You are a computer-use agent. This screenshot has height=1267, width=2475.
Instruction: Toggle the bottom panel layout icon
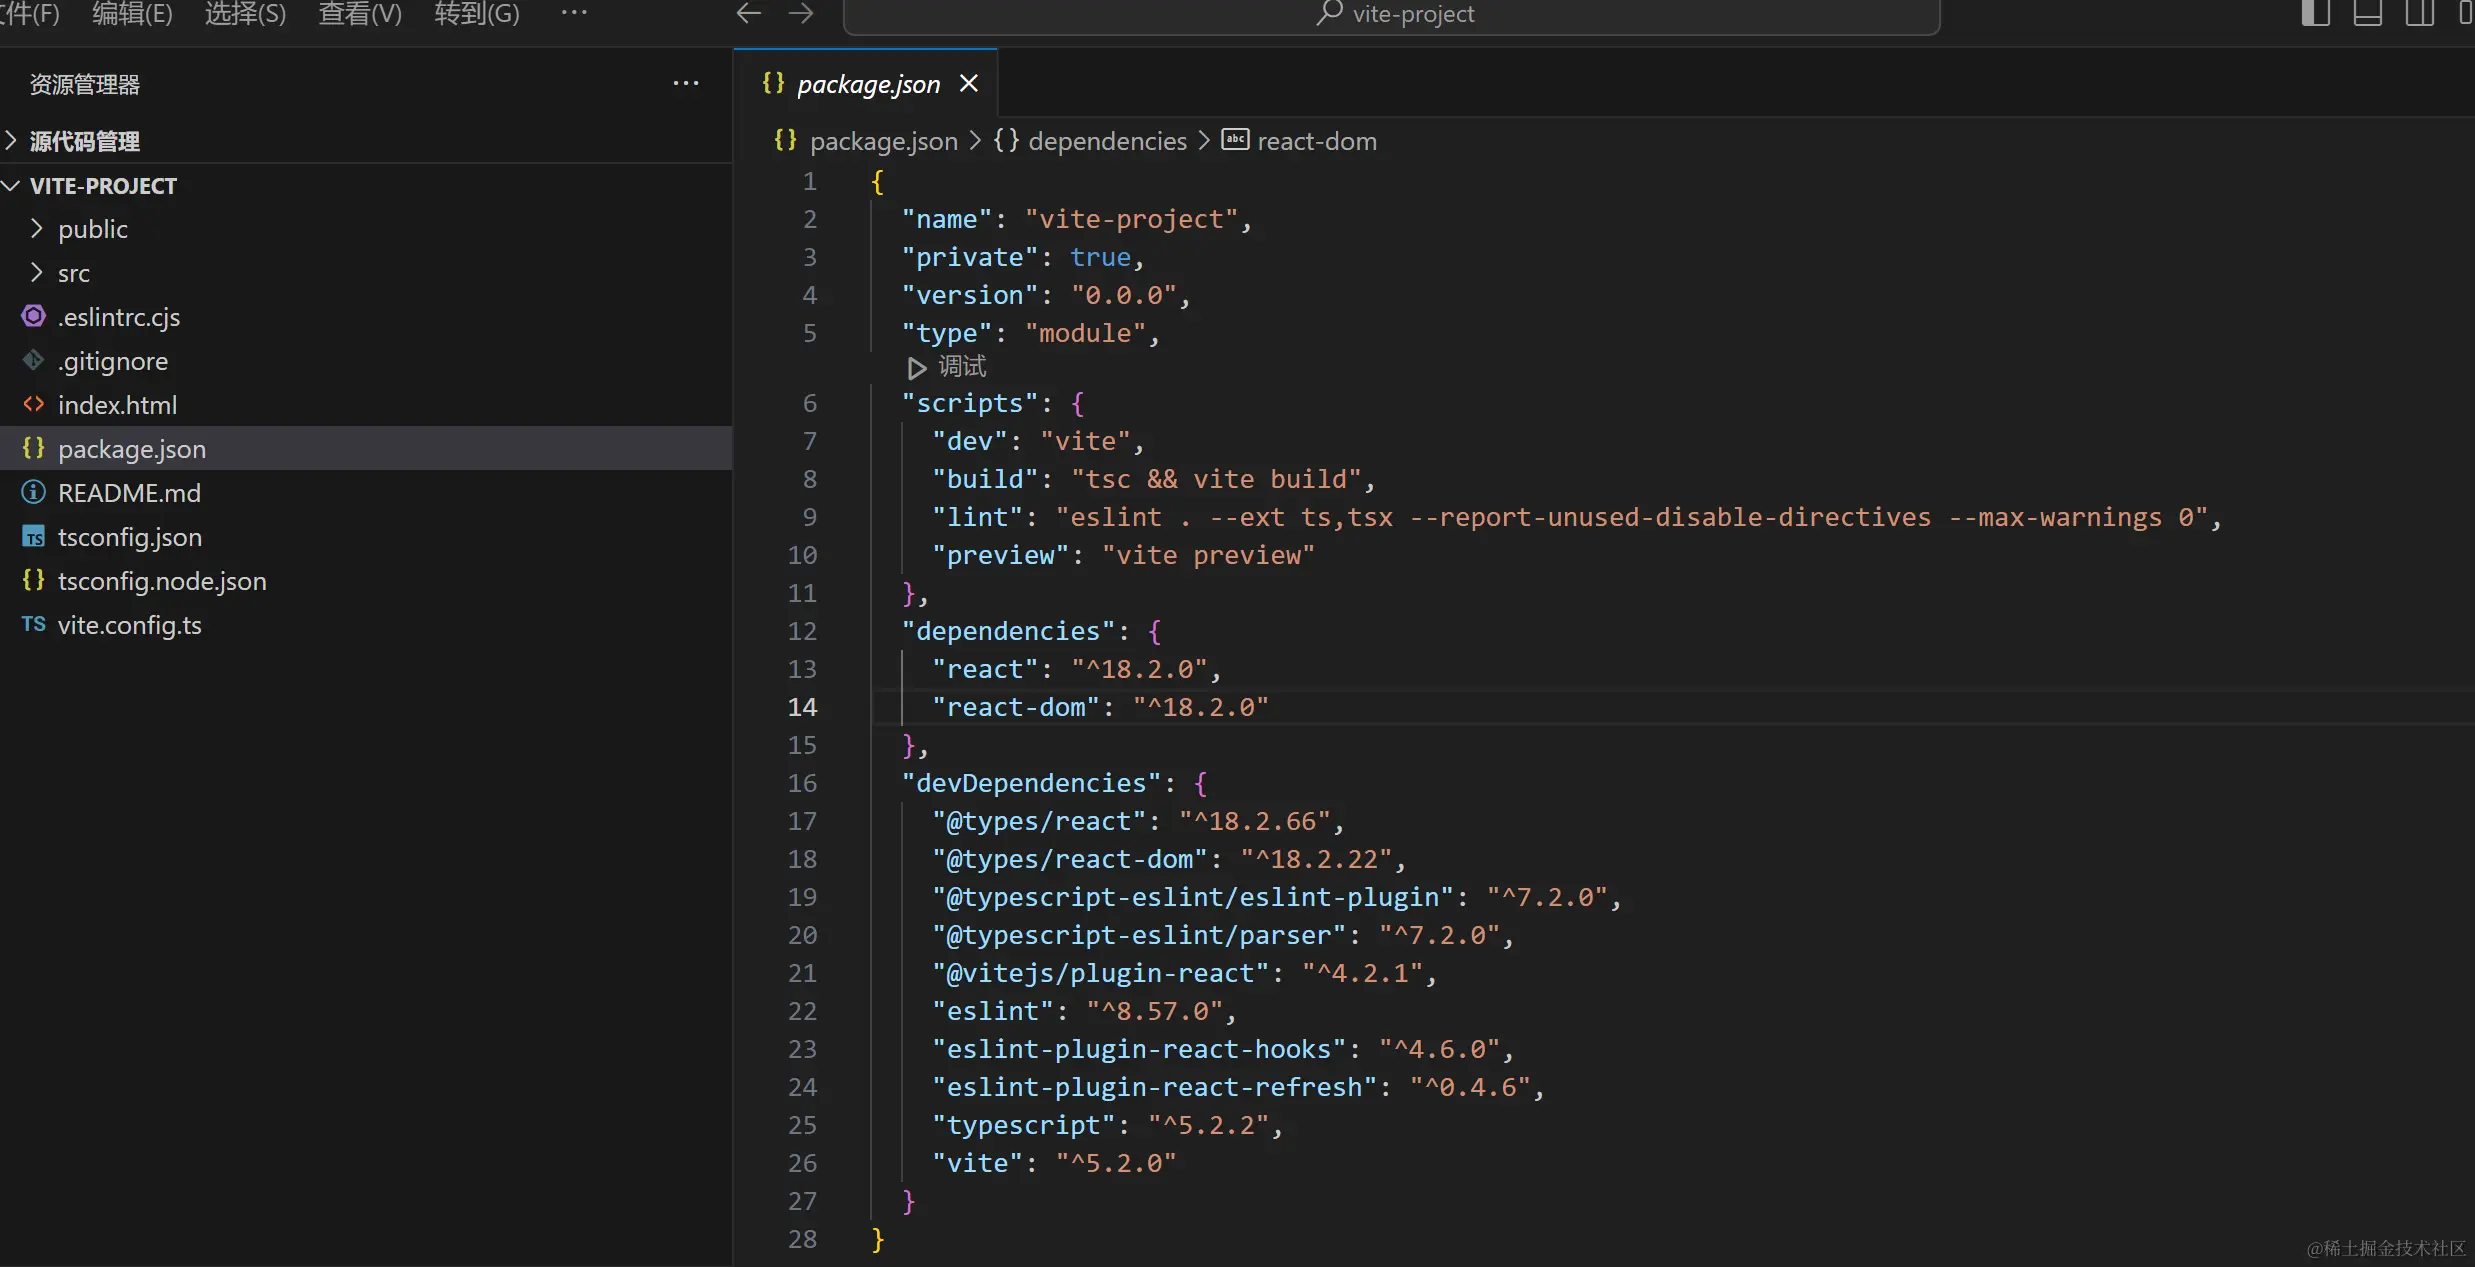[x=2367, y=13]
